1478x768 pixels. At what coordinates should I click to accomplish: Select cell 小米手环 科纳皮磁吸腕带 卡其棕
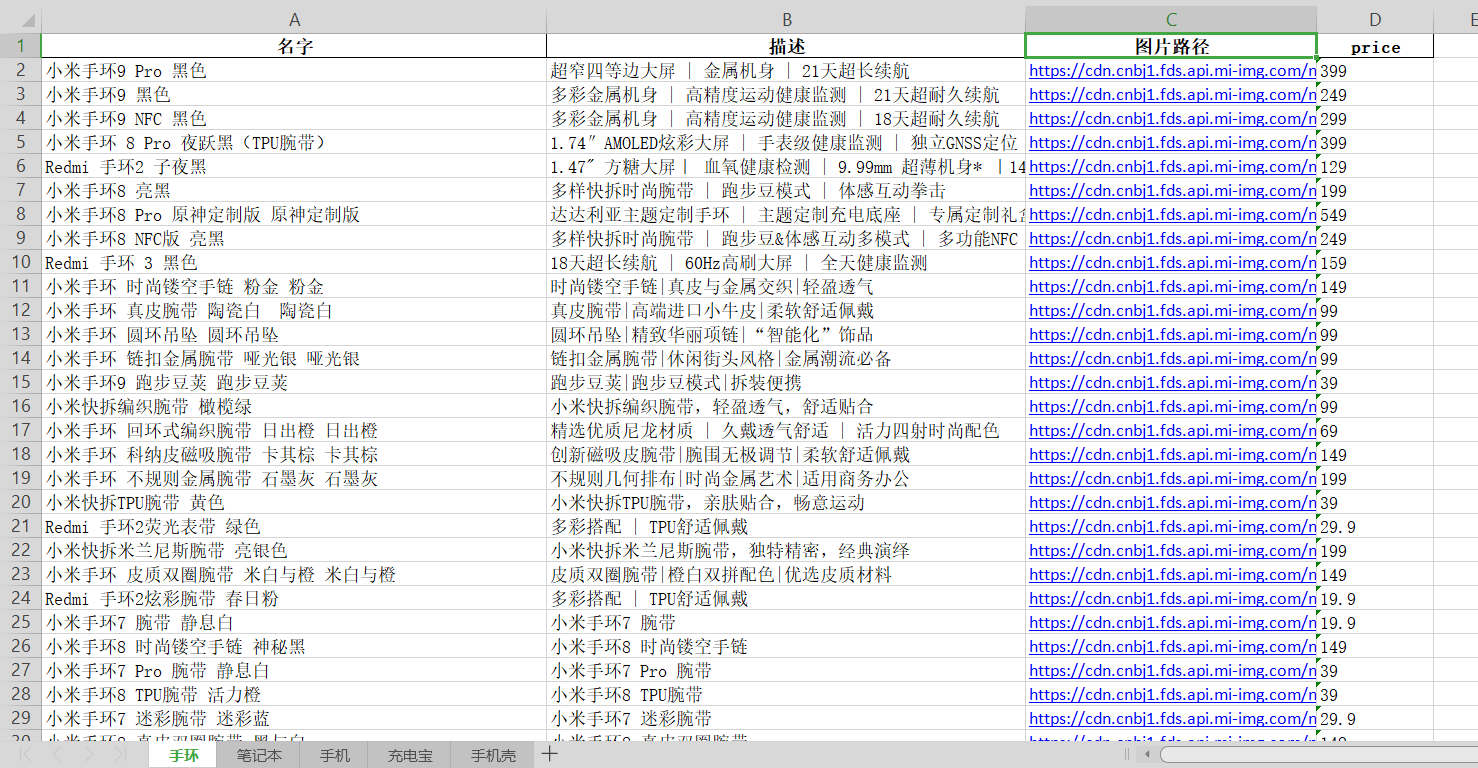tap(294, 454)
